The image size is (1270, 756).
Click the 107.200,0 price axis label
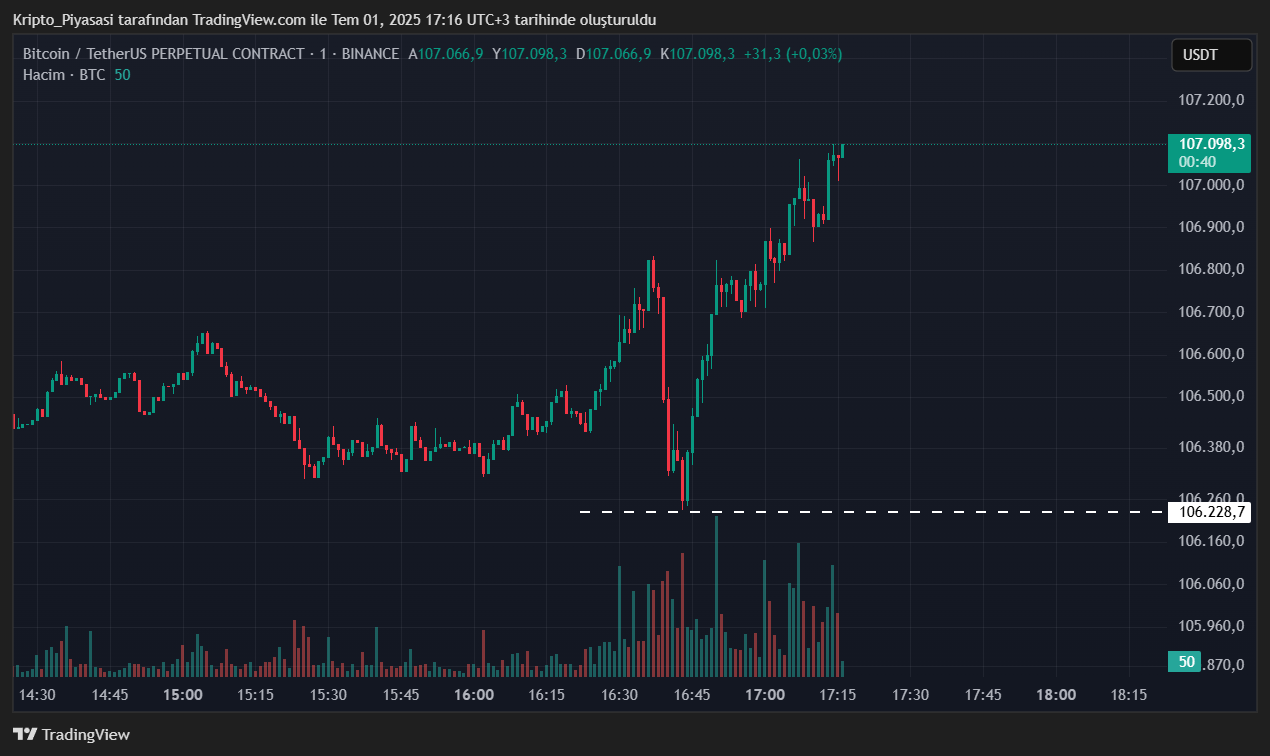tap(1210, 100)
